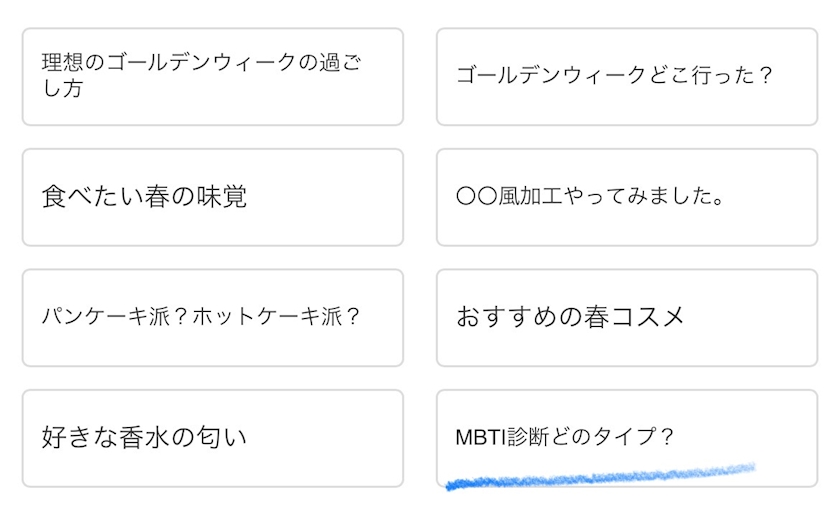
Task: Pick the spring flavors prompt card
Action: 212,197
